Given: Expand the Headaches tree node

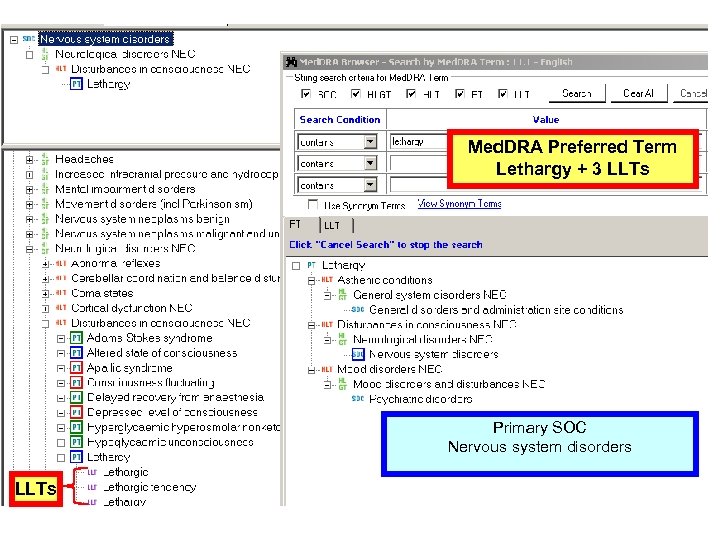Looking at the screenshot, I should [x=29, y=160].
